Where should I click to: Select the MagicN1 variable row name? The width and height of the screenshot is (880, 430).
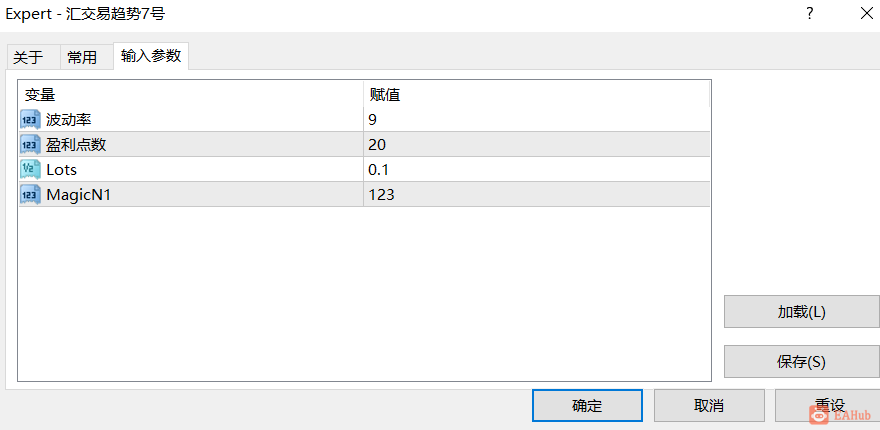78,195
